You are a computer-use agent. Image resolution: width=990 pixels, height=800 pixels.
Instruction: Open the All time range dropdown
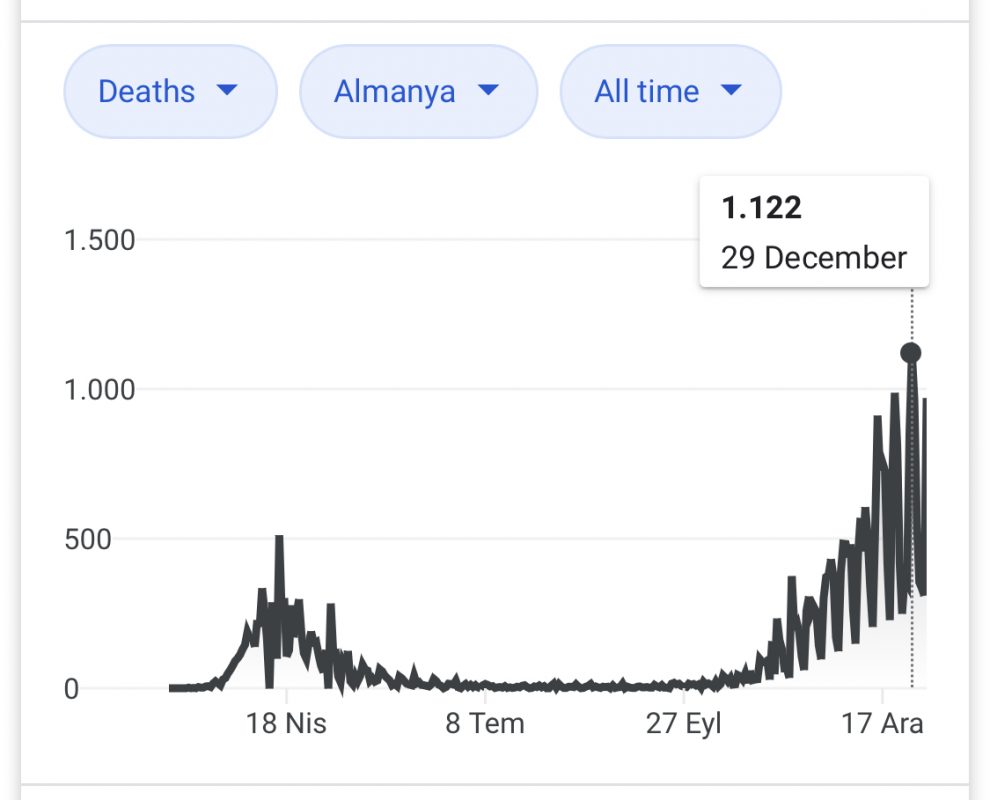point(669,92)
